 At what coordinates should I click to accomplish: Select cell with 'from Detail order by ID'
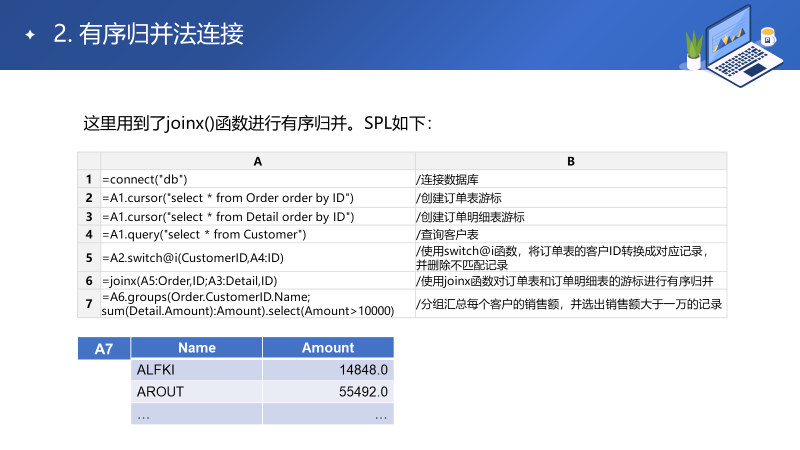tap(258, 216)
